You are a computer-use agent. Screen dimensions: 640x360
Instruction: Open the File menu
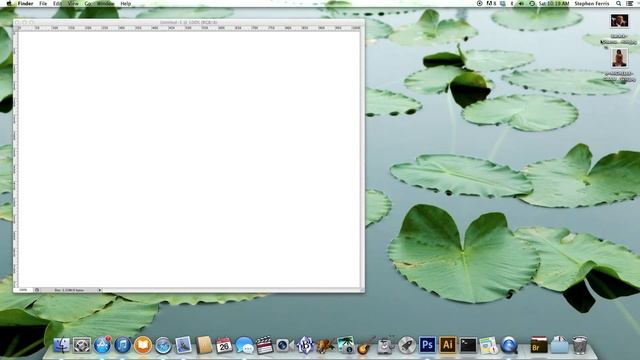tap(43, 3)
